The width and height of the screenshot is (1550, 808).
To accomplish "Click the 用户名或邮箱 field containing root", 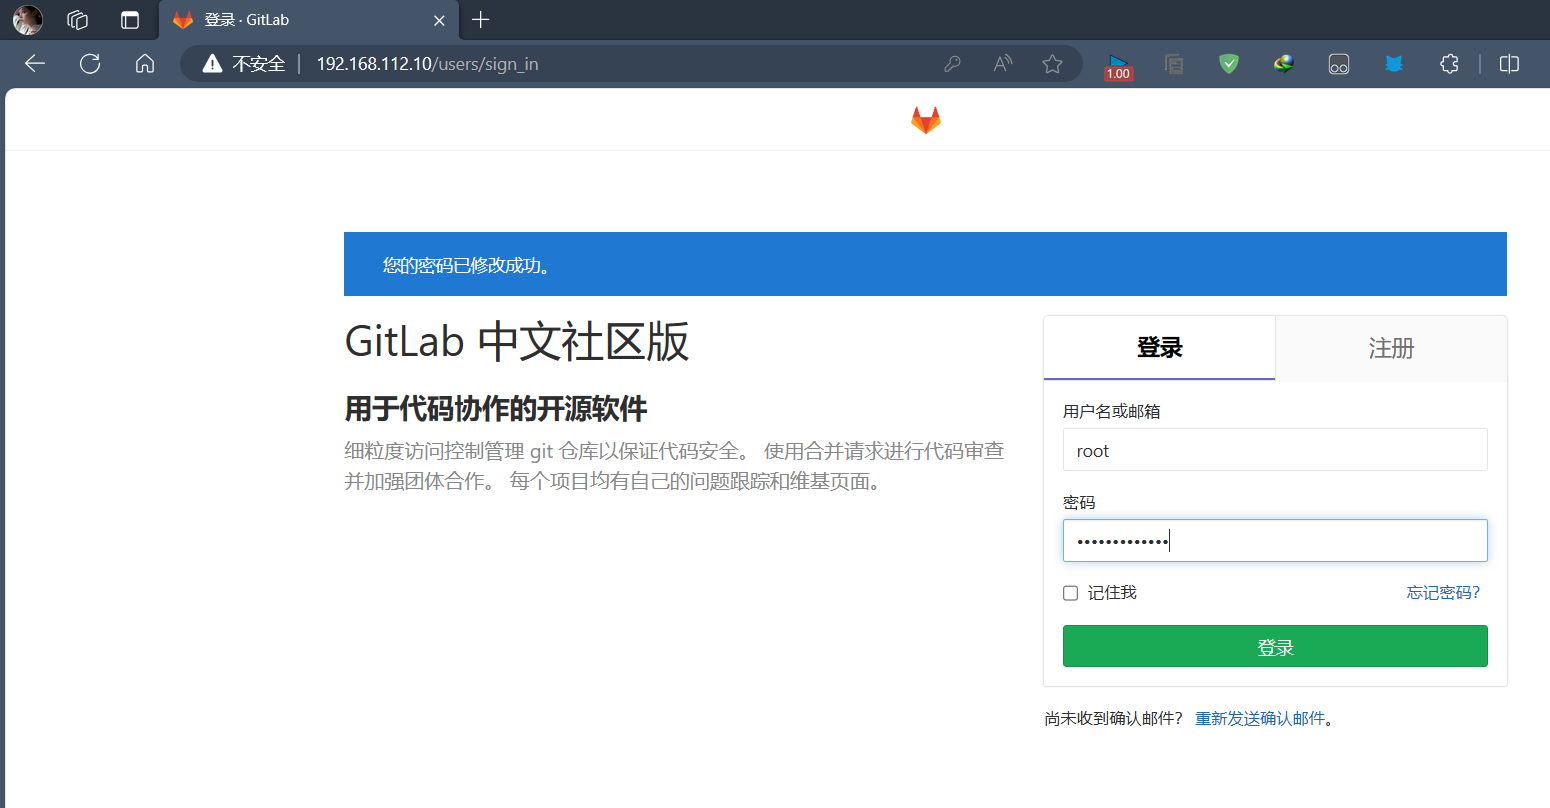I will tap(1275, 450).
